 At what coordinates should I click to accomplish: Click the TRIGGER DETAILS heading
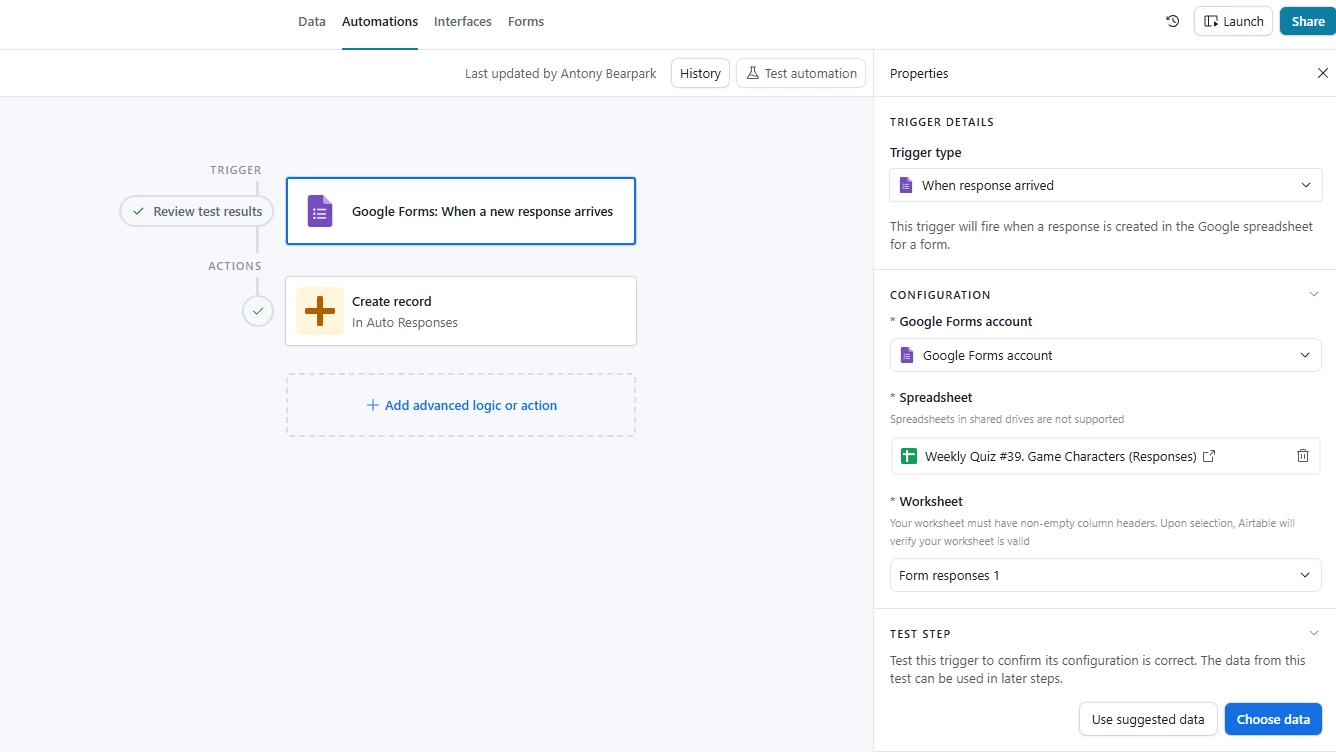[942, 122]
